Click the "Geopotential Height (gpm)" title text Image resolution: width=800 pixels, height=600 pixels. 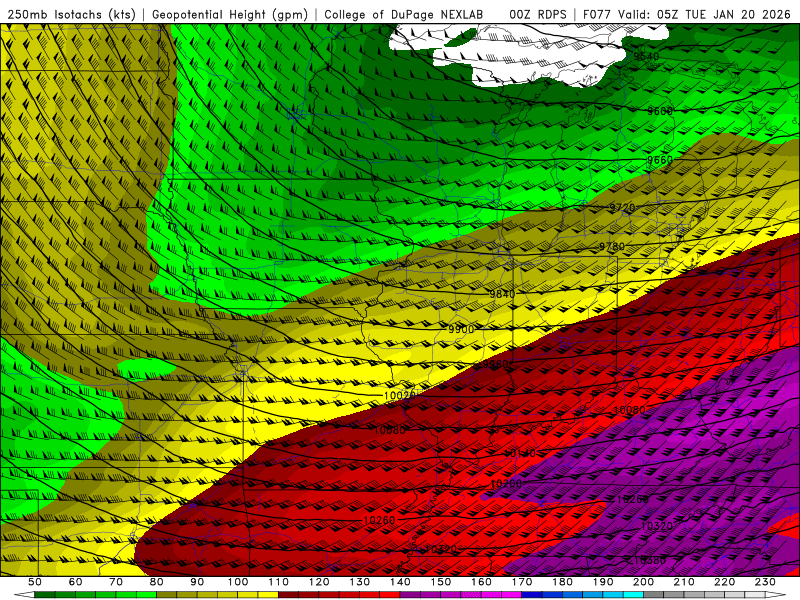point(230,15)
